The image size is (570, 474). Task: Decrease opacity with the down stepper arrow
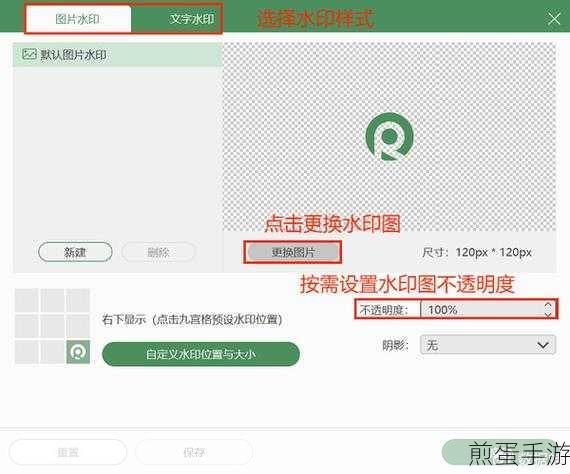548,314
